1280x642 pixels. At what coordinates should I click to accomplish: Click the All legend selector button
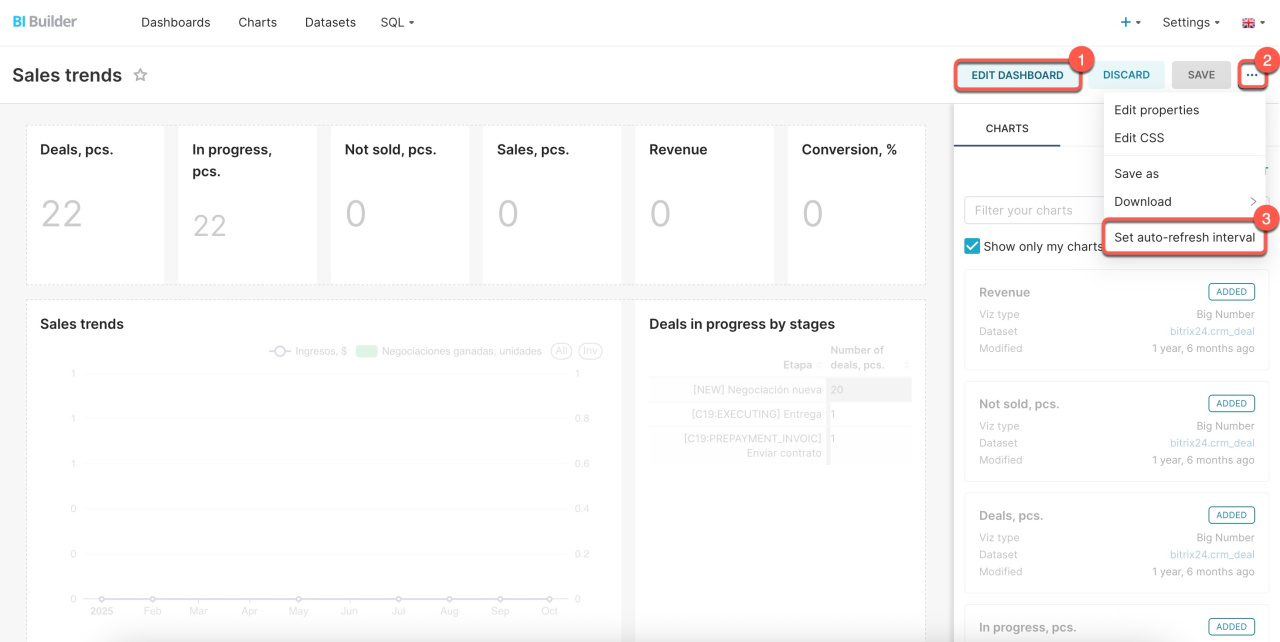click(x=562, y=351)
